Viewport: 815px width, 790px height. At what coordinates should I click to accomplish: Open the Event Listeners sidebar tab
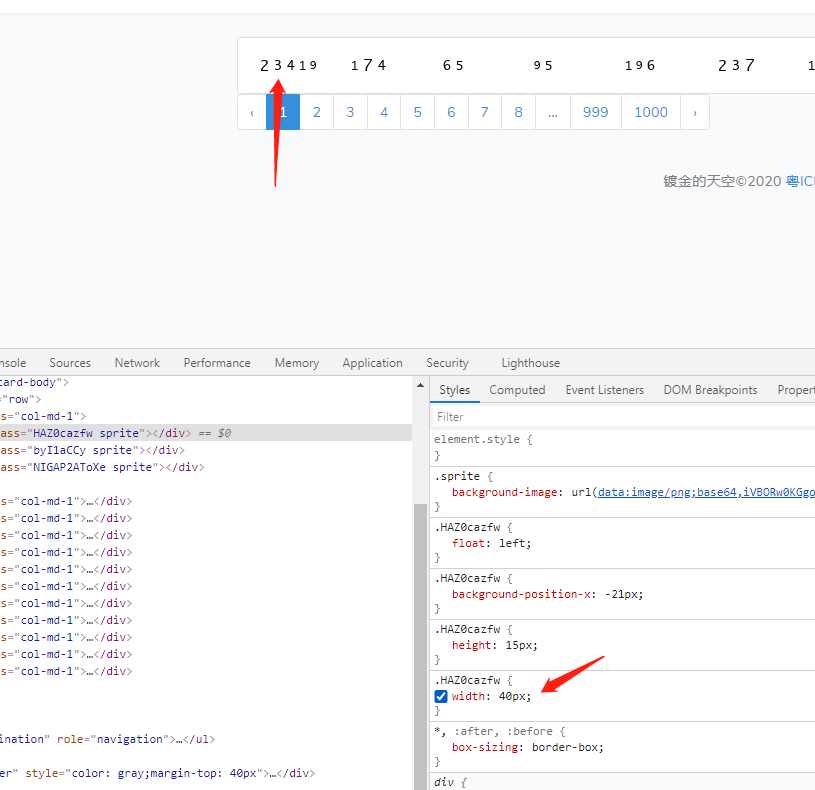click(x=604, y=390)
